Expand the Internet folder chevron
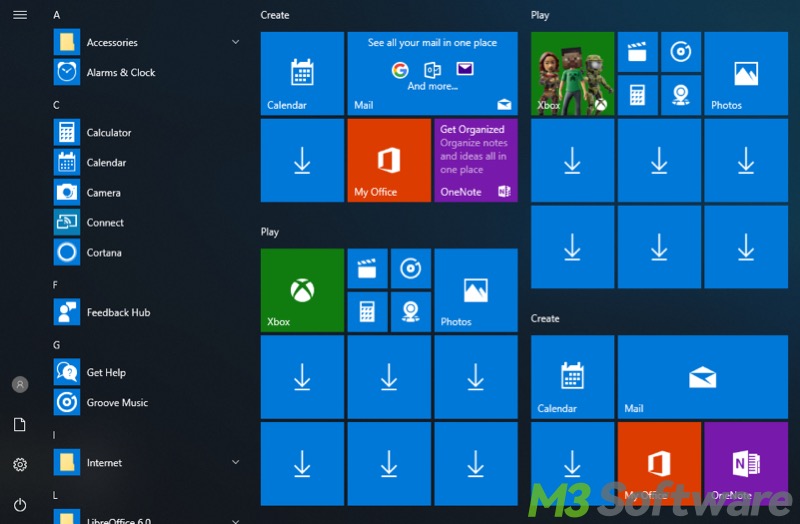Screen dimensions: 800x524 pos(235,462)
